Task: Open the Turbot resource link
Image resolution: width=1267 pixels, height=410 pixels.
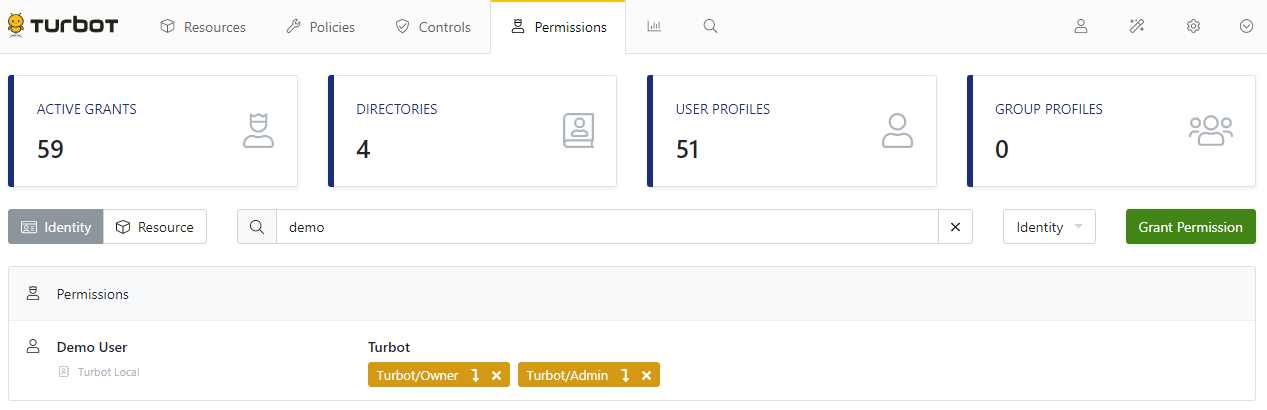Action: pyautogui.click(x=389, y=347)
